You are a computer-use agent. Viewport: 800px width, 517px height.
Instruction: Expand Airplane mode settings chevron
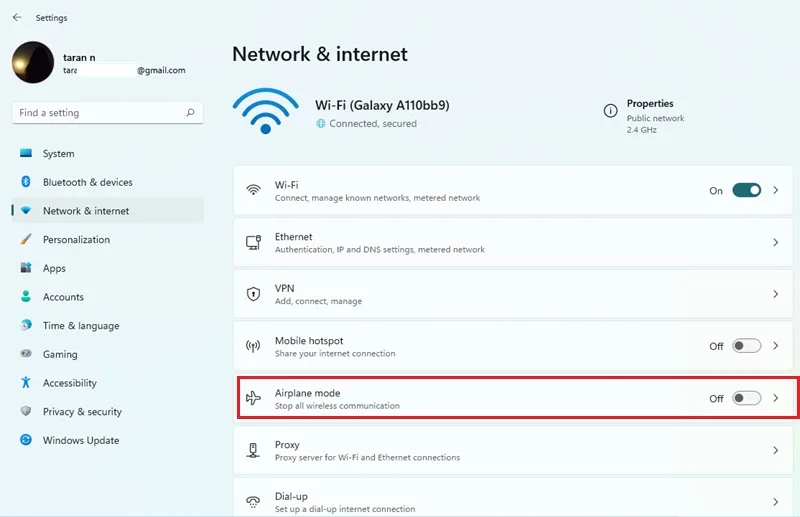776,398
